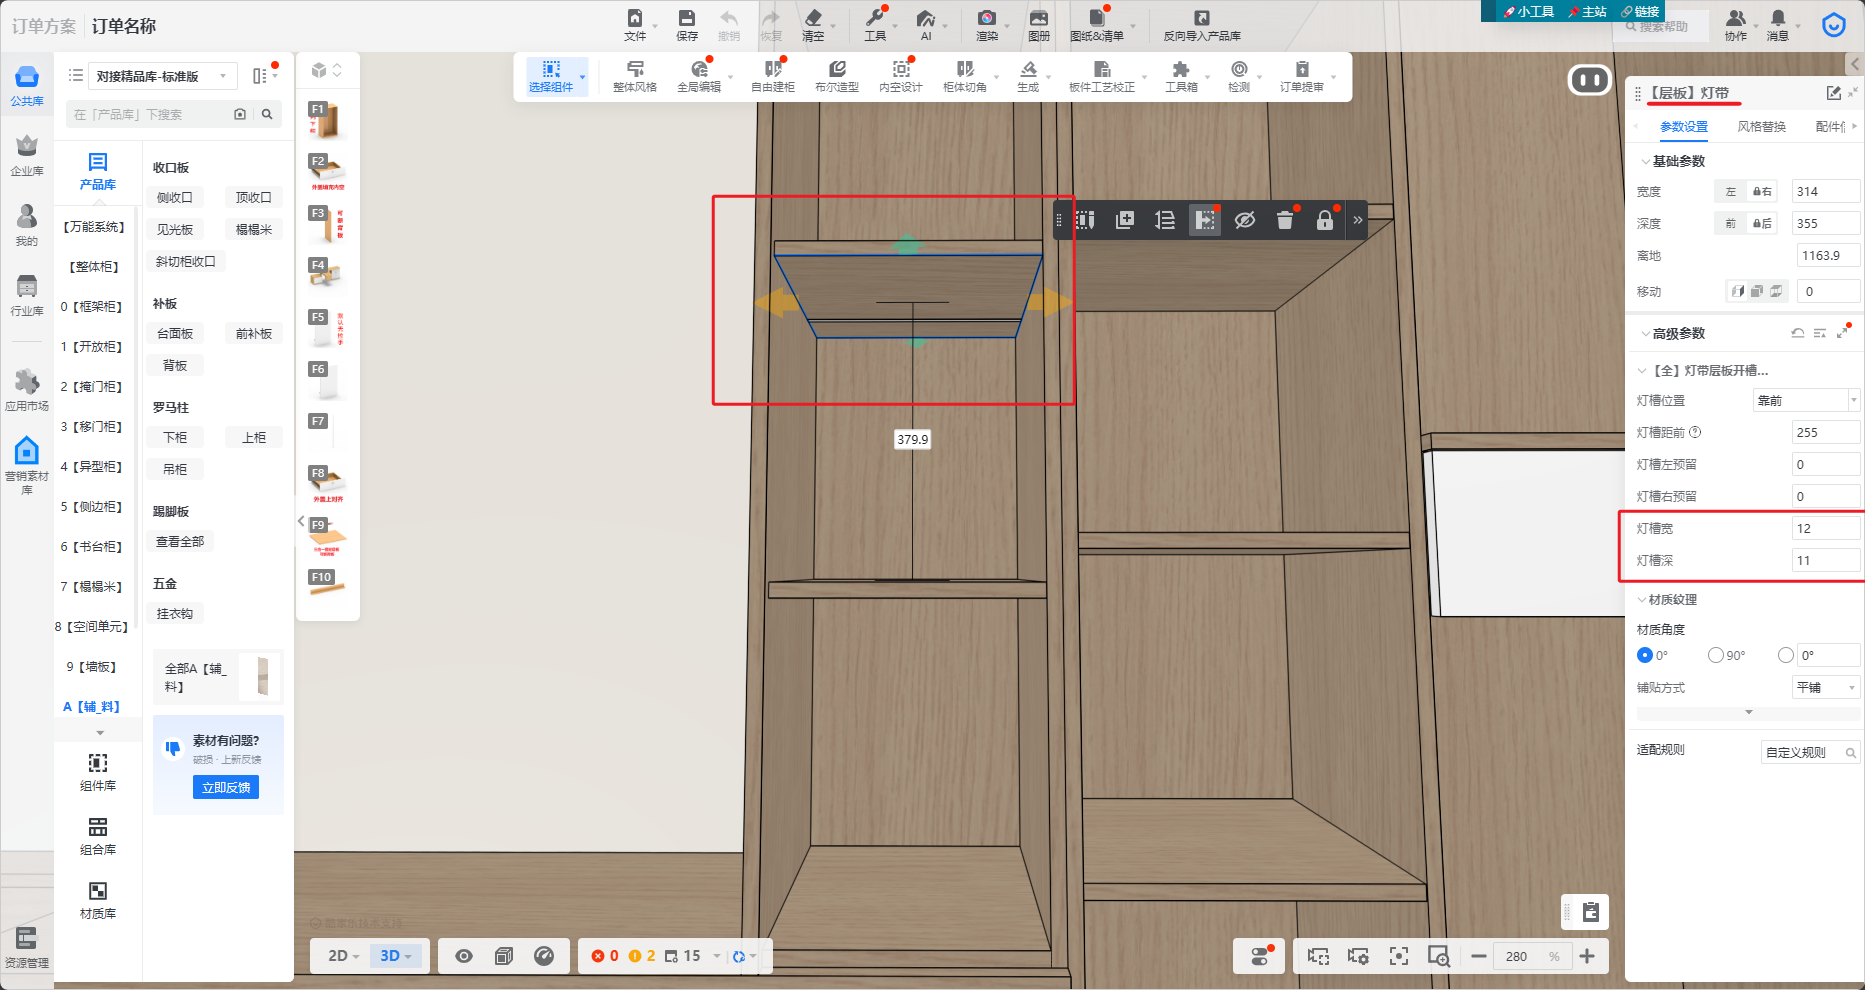Screen dimensions: 1865x990
Task: Open the 产品库 tab in library panel
Action: click(x=98, y=171)
